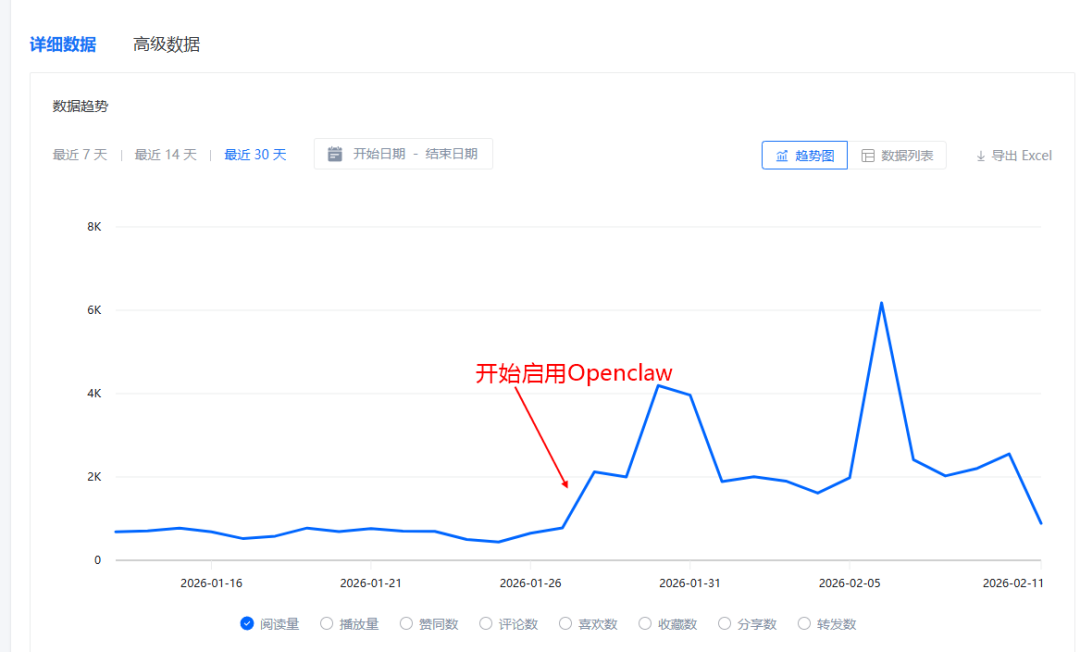1080x652 pixels.
Task: Export data with 导出 Excel
Action: (x=1014, y=156)
